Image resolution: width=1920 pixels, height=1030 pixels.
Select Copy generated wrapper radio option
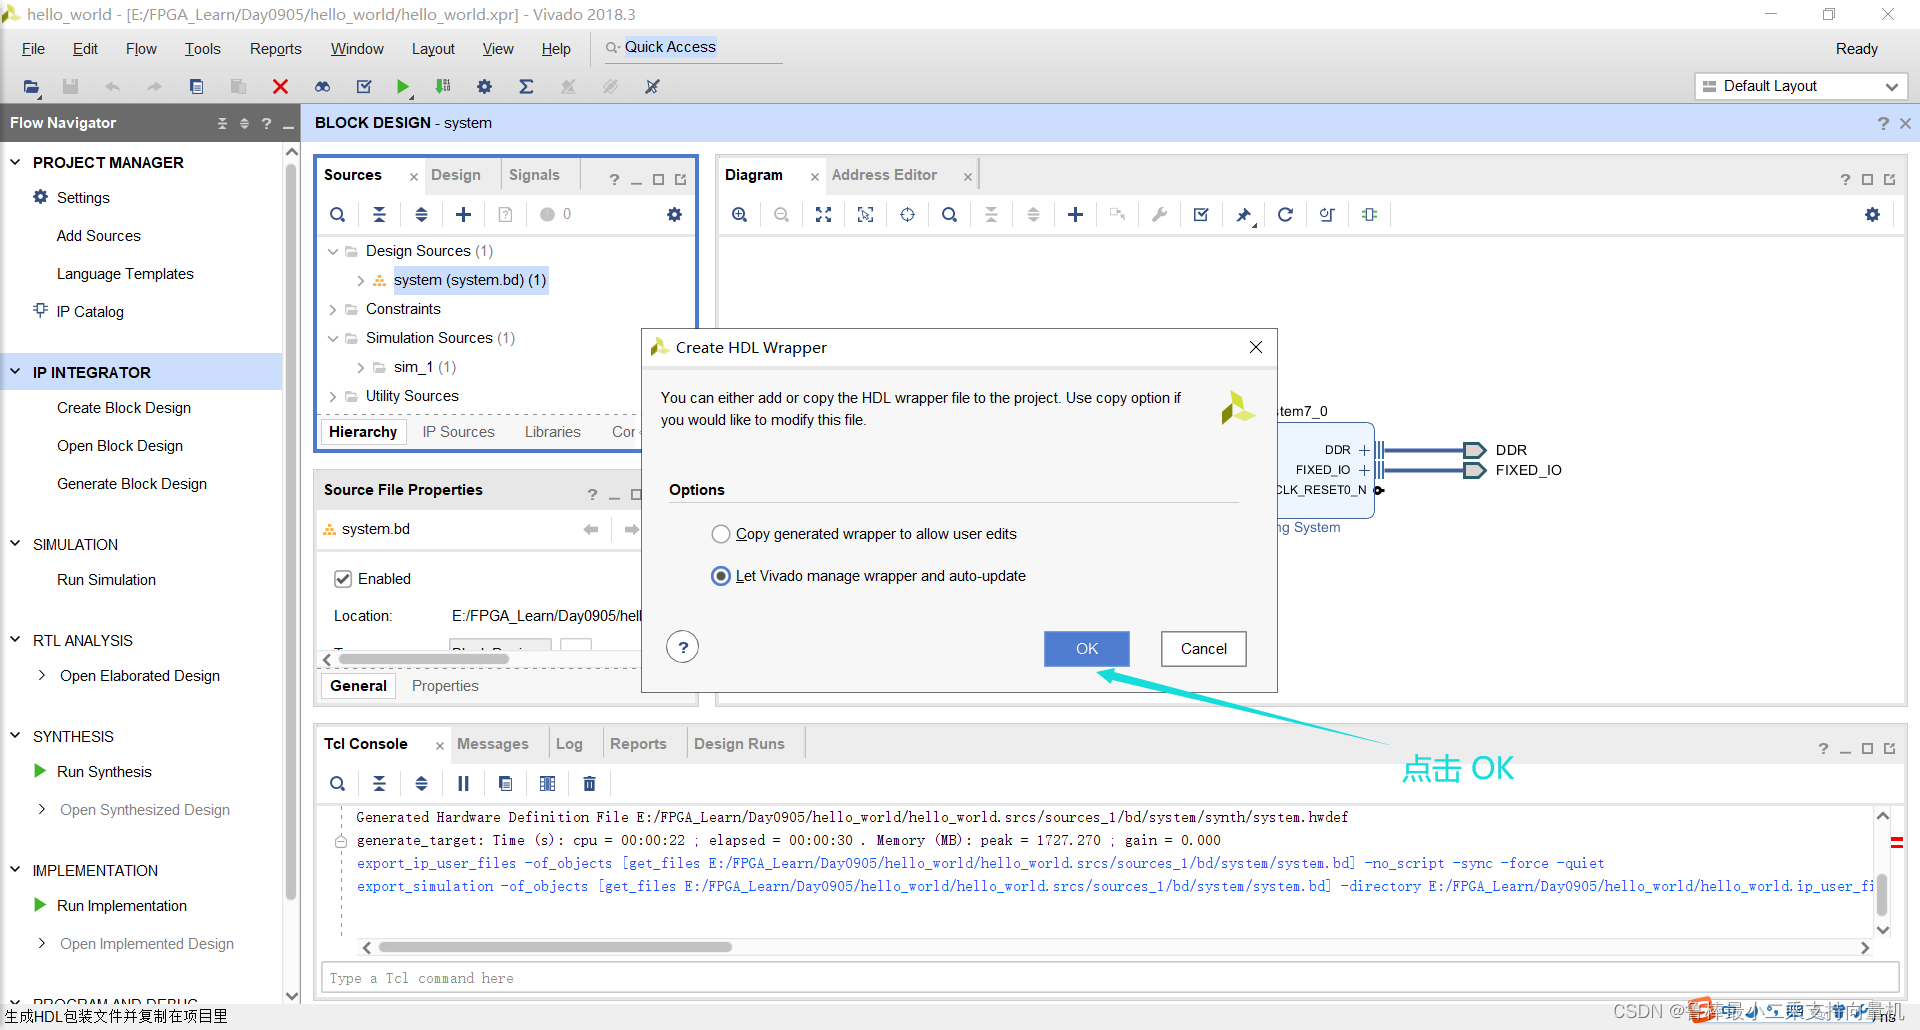pos(720,534)
